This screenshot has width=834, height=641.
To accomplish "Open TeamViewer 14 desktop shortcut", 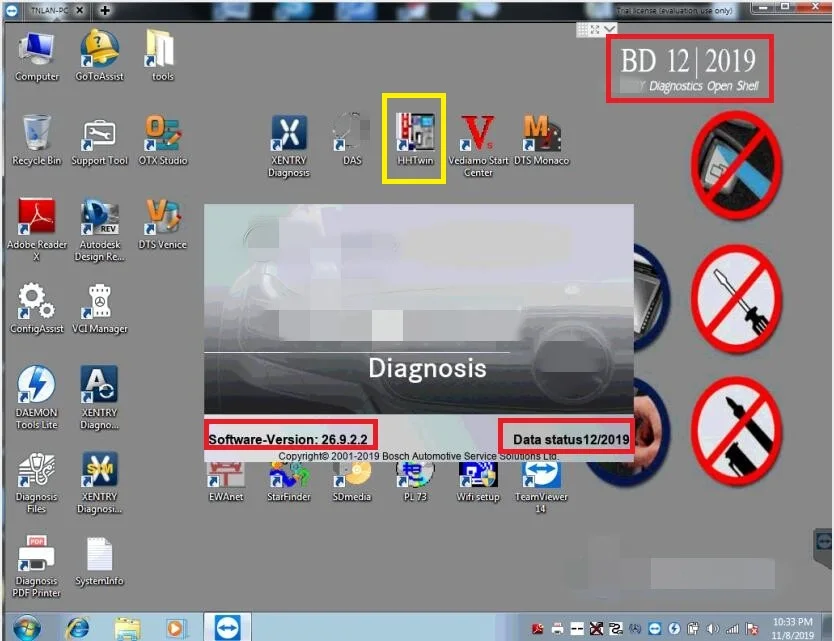I will click(x=541, y=488).
